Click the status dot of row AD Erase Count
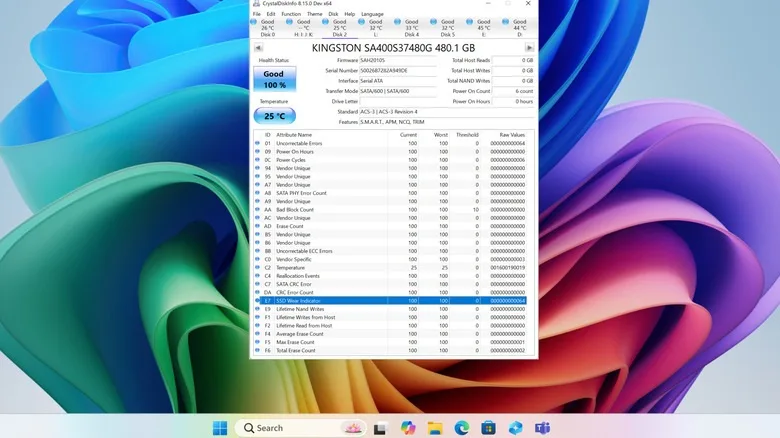Screen dimensions: 780x438 (257, 226)
